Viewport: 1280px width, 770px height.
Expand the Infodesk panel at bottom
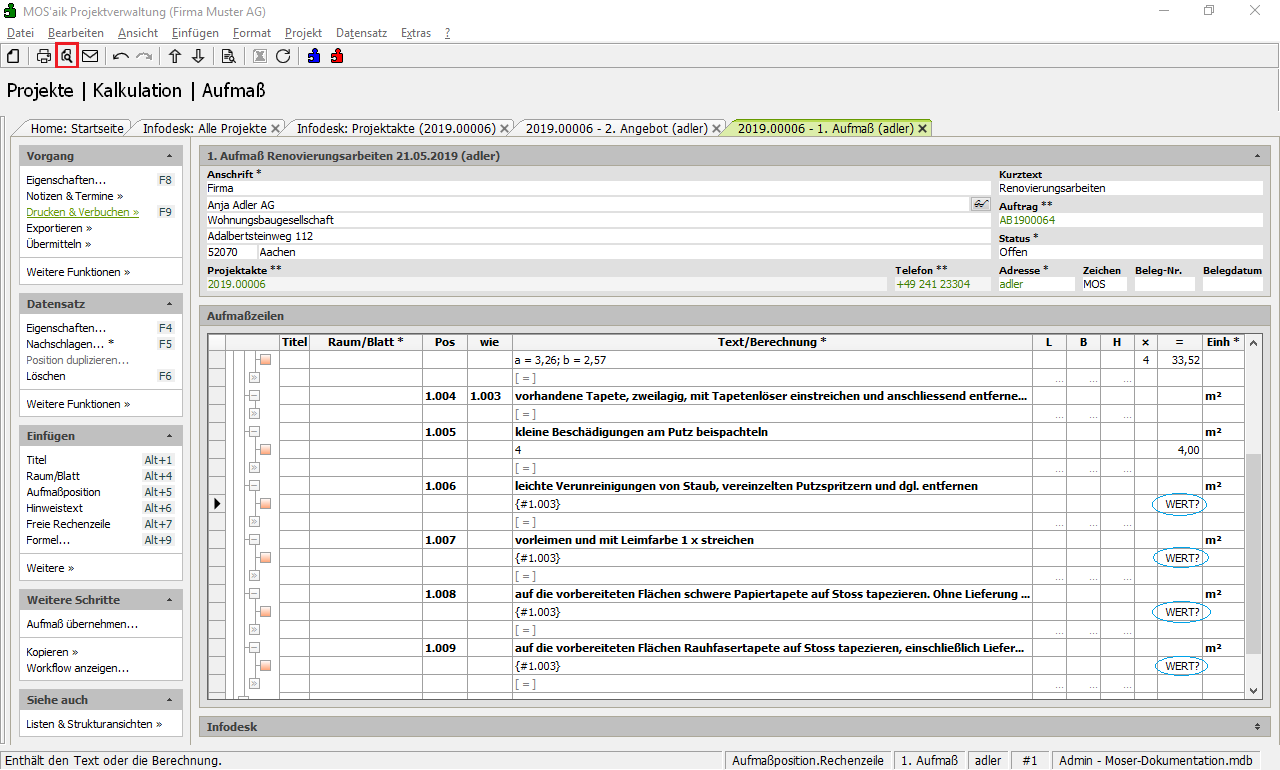1256,727
